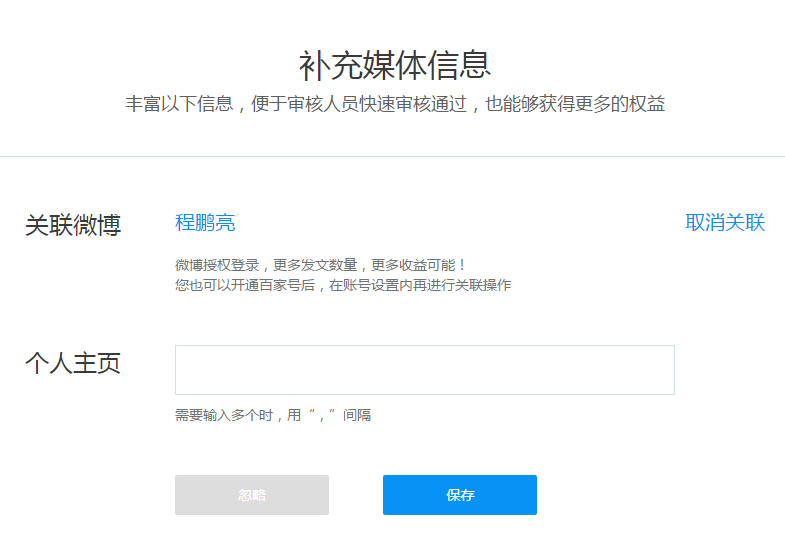Click the 取消关联 link

tap(724, 223)
